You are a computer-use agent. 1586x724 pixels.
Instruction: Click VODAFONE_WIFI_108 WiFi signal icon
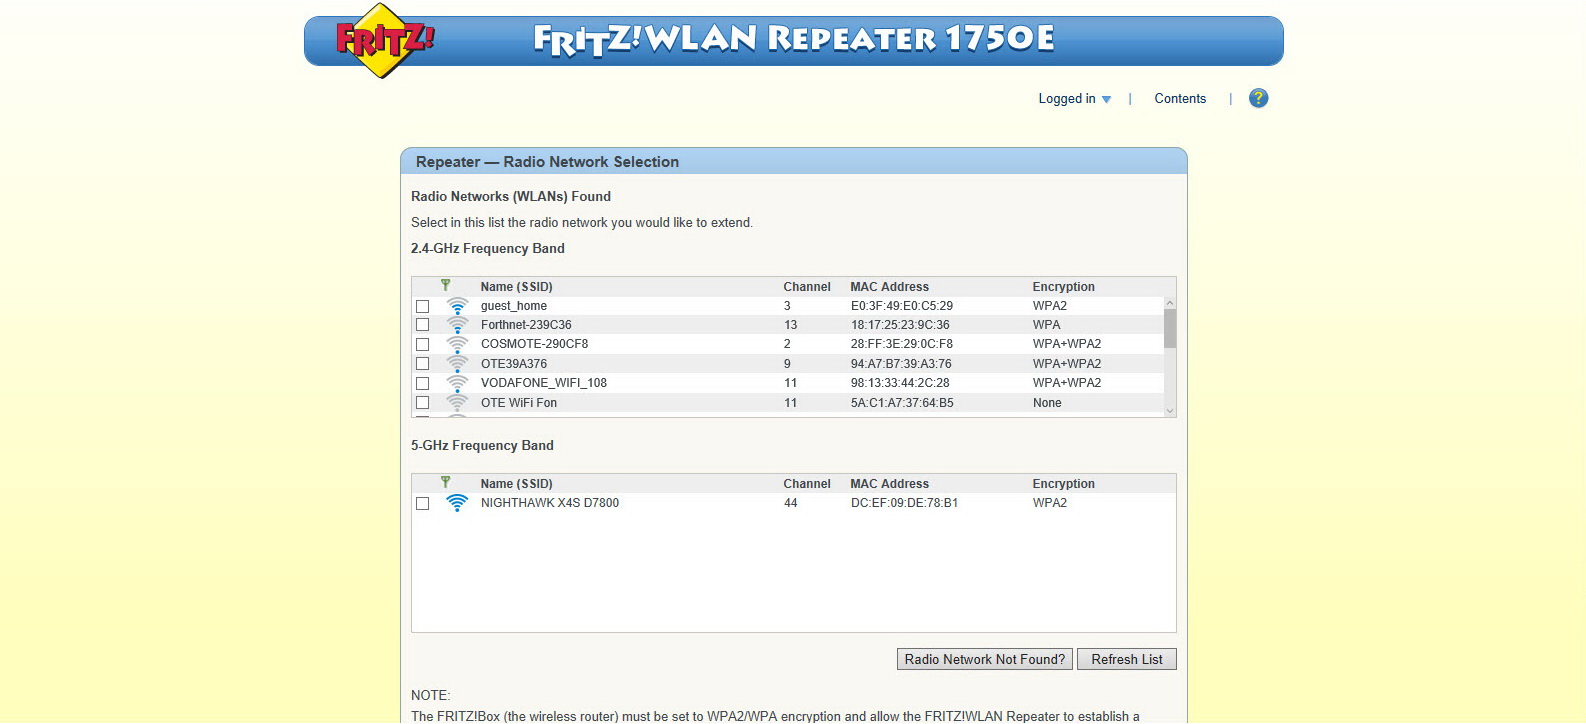(457, 383)
